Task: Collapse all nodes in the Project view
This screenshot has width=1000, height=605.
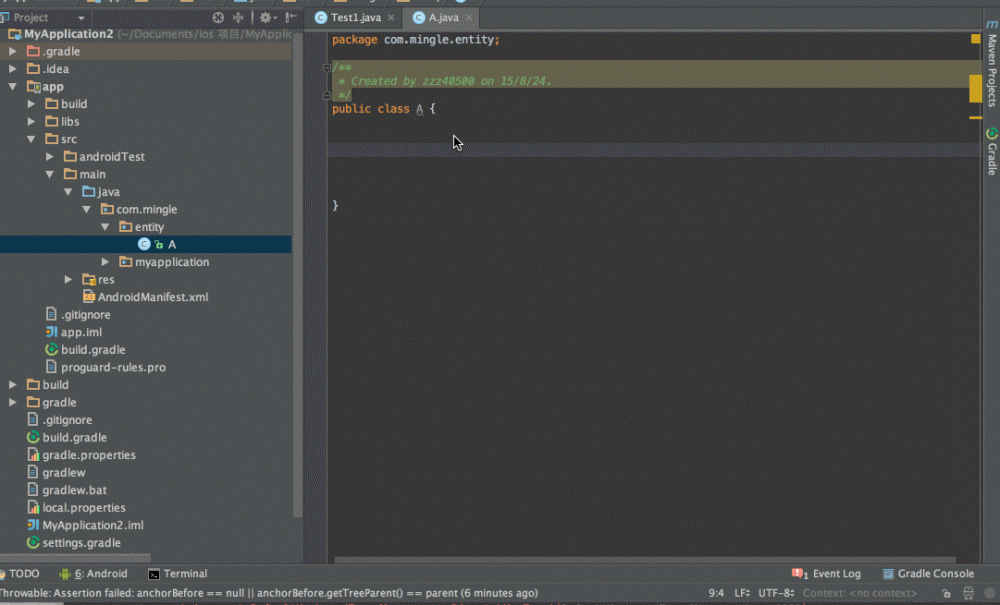Action: 238,17
